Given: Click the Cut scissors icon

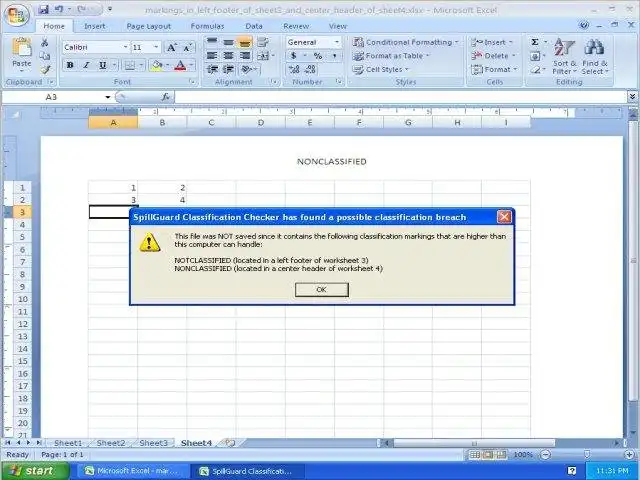Looking at the screenshot, I should click(x=44, y=42).
